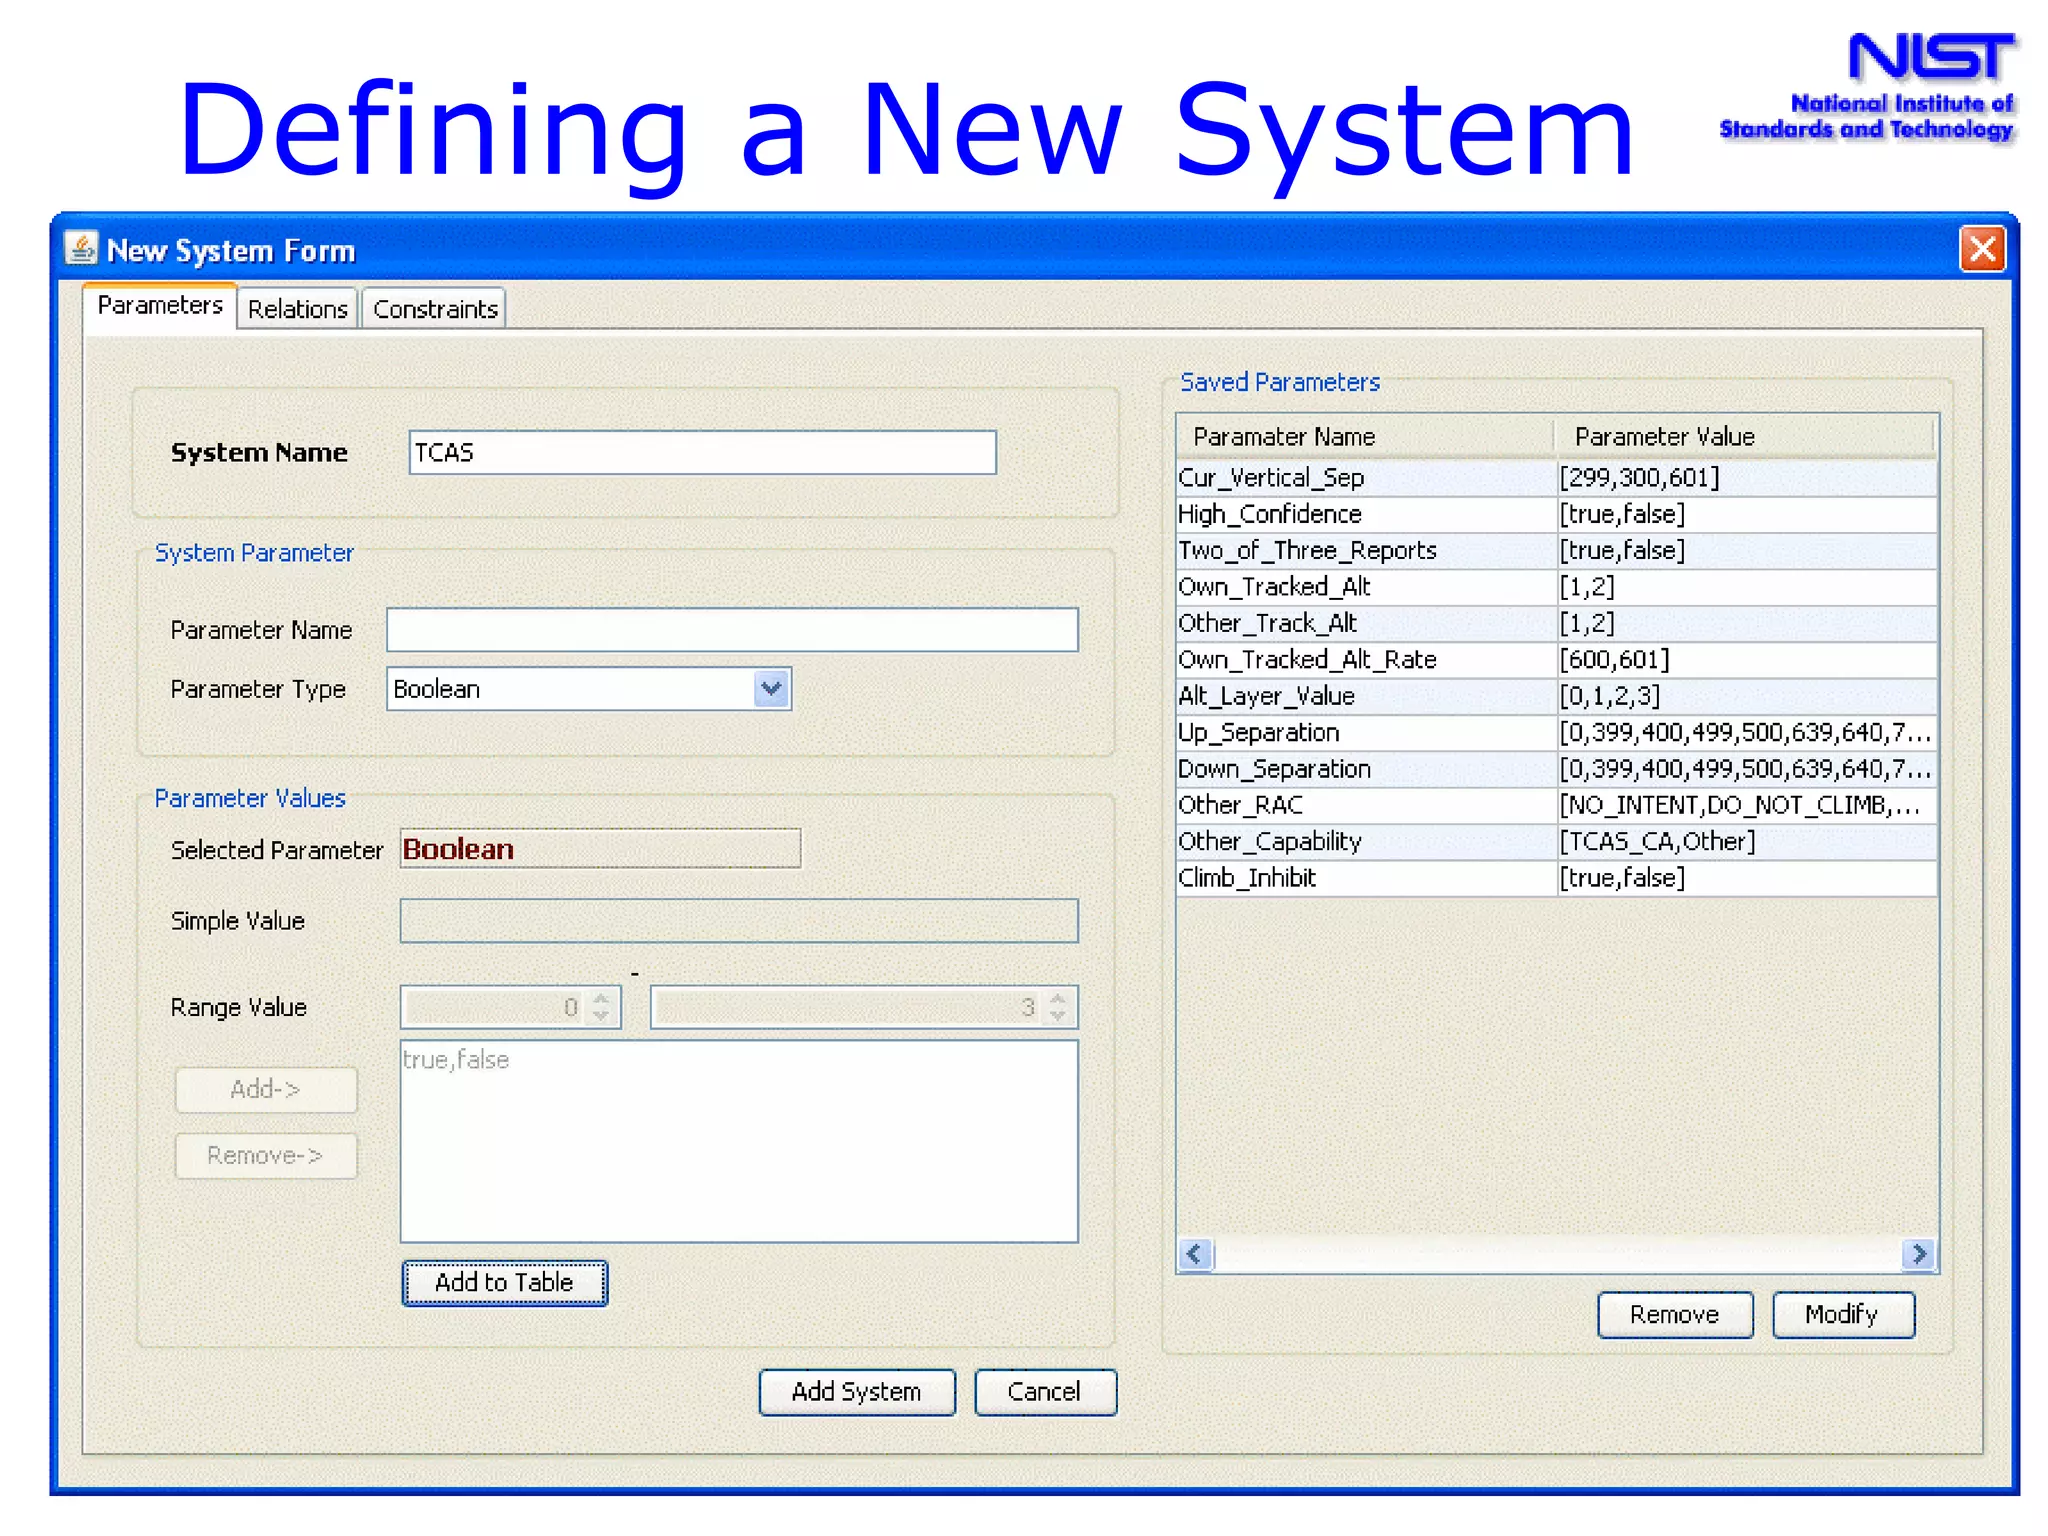The image size is (2048, 1536).
Task: Click the true,false values list area
Action: (739, 1141)
